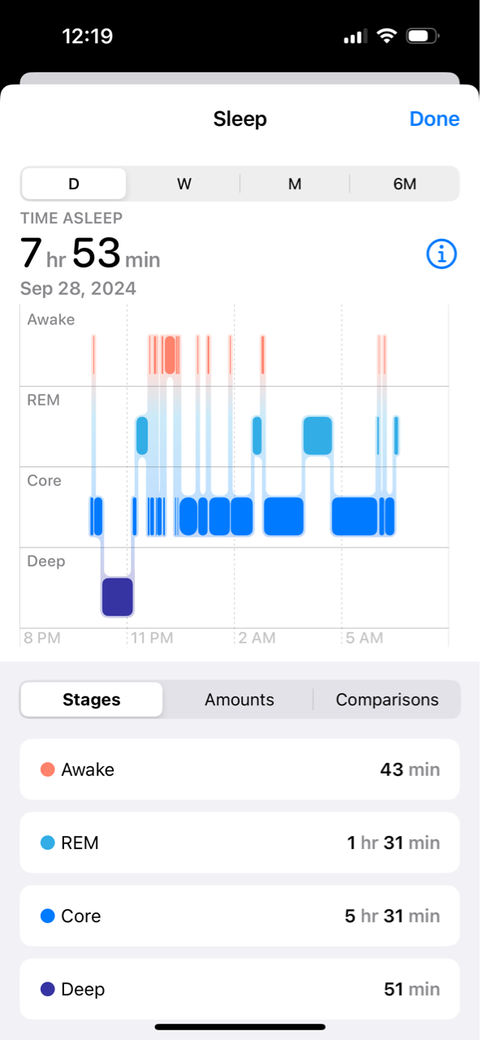
Task: Tap the Deep sleep block in chart
Action: [x=117, y=596]
